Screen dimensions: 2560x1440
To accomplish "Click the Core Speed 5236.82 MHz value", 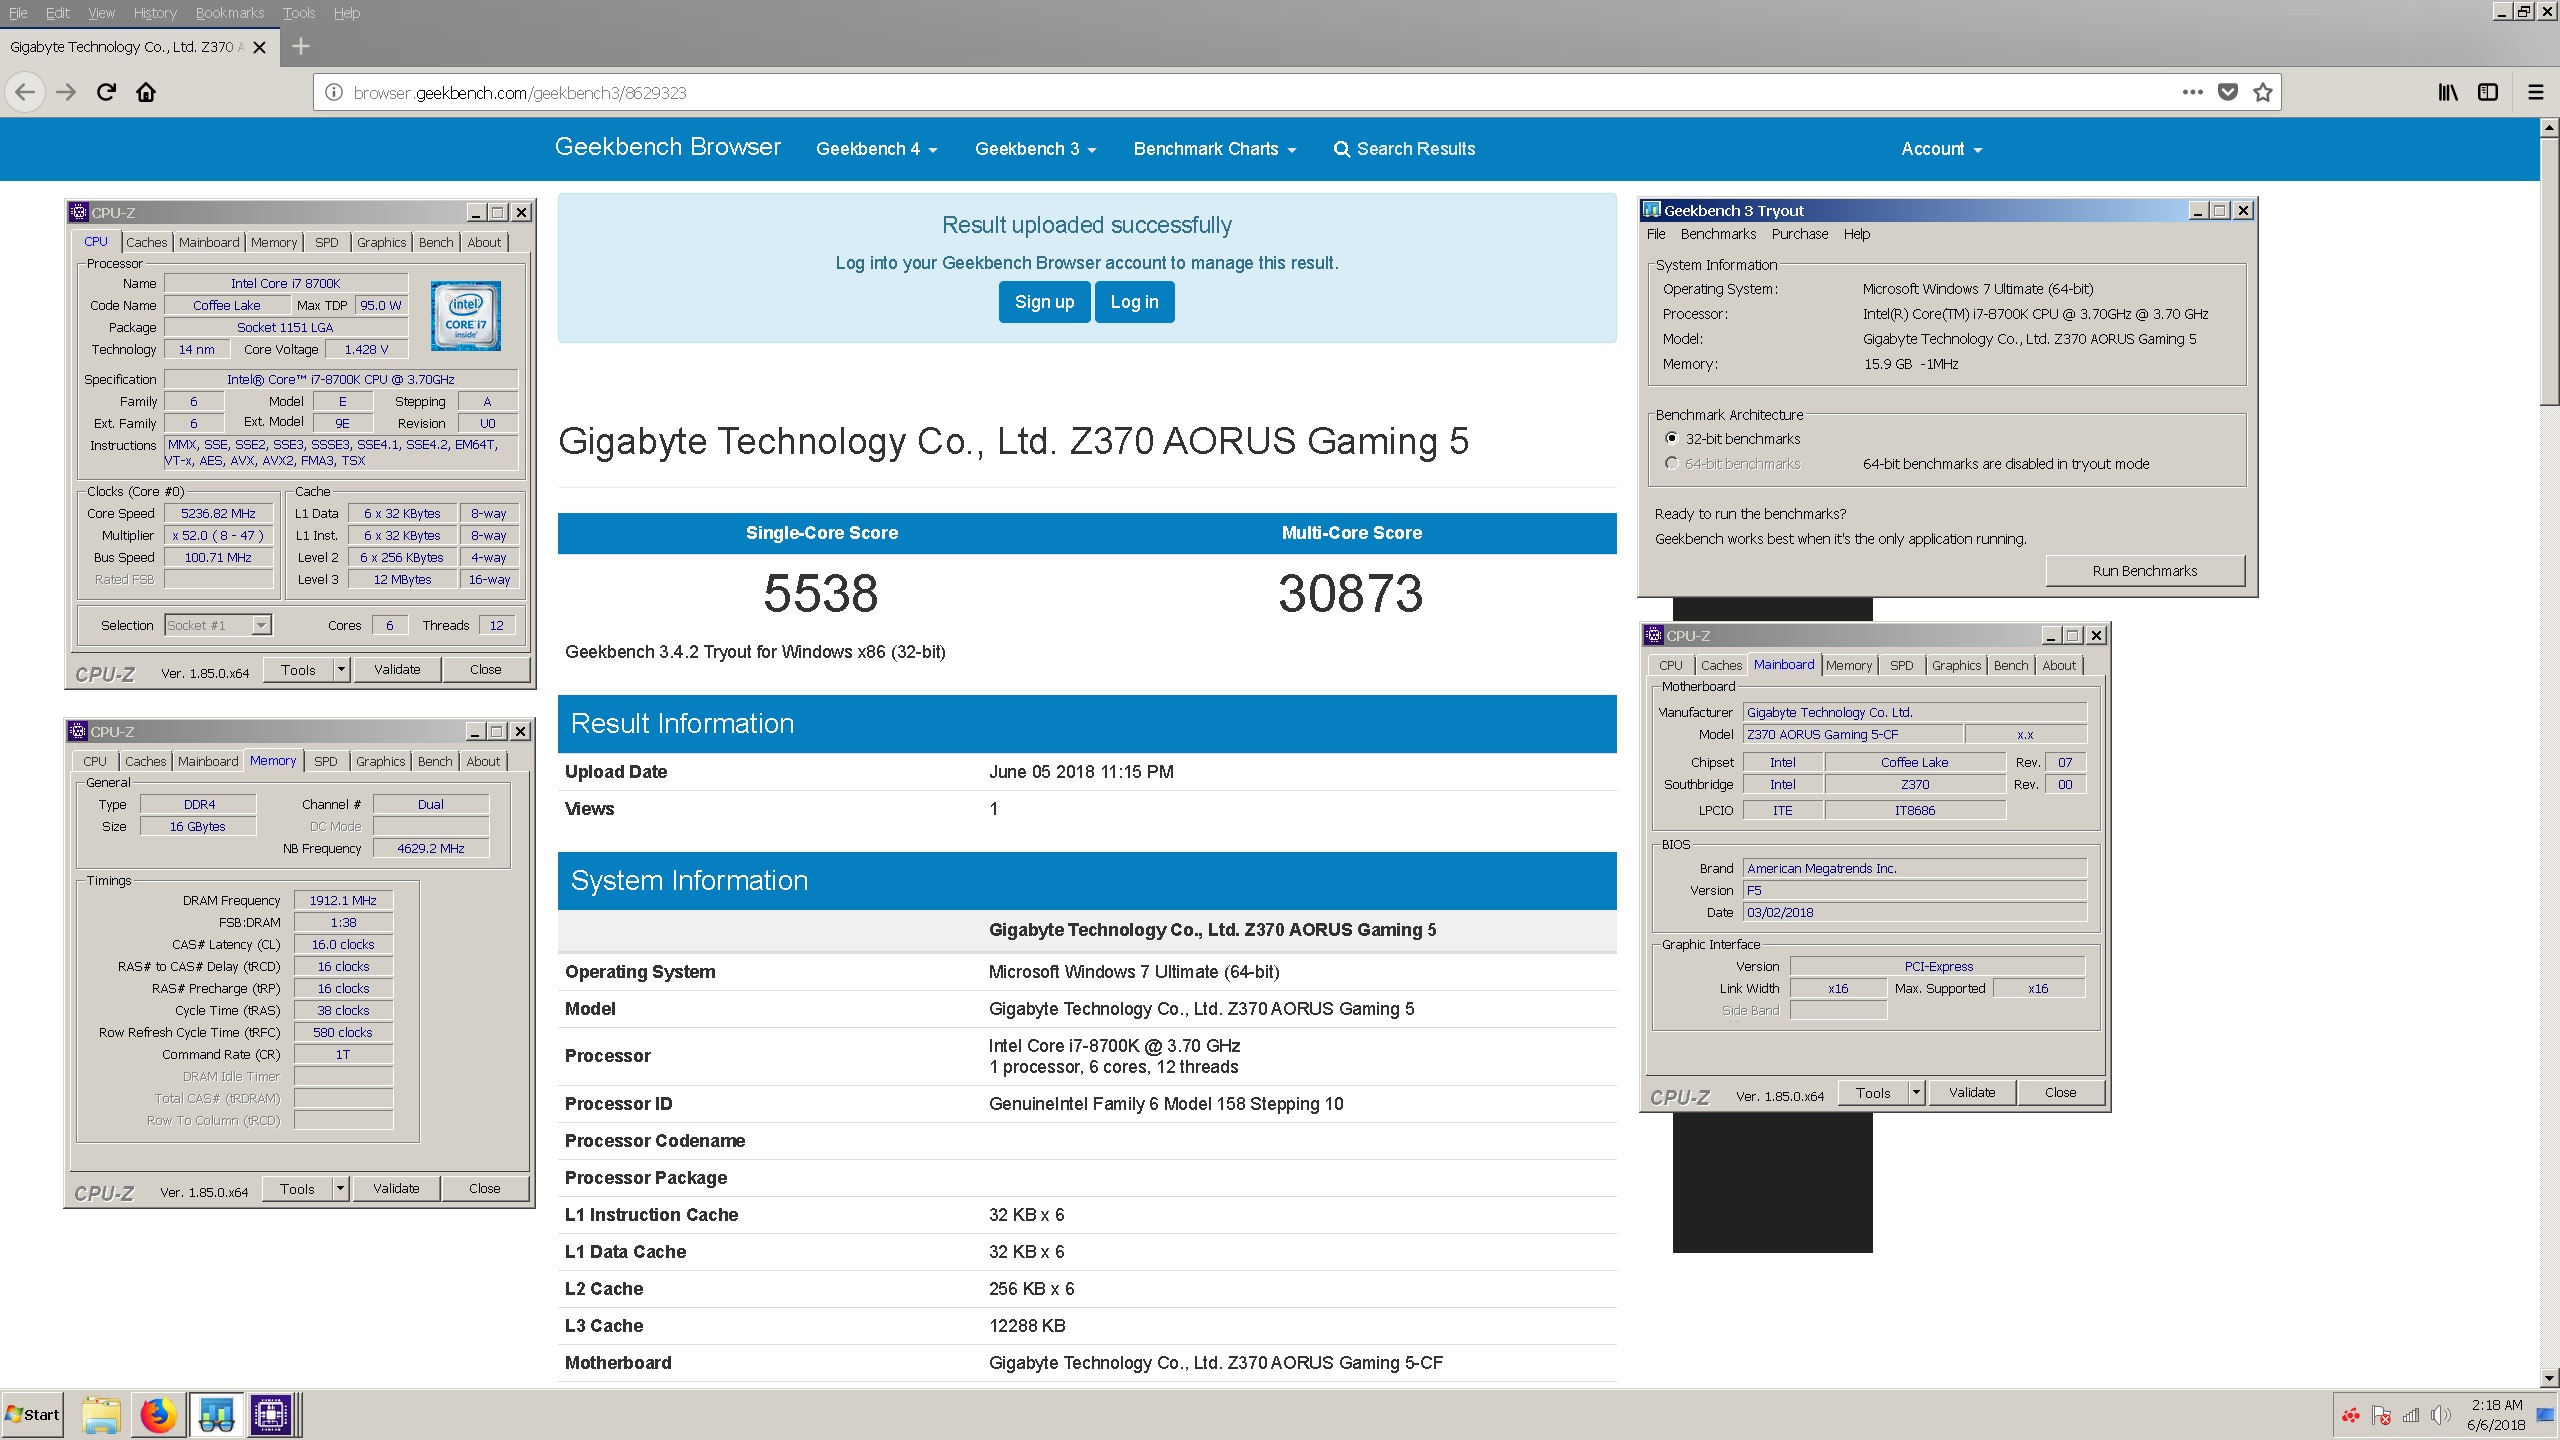I will point(218,513).
